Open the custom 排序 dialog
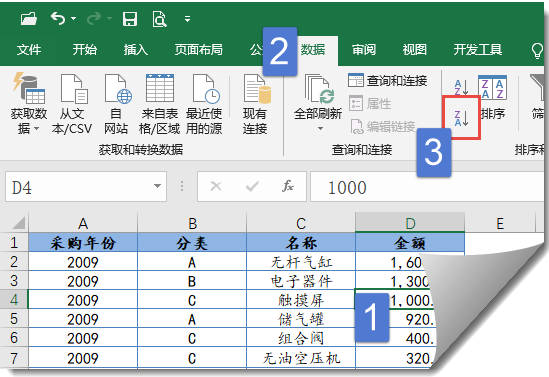This screenshot has width=549, height=377. click(x=492, y=97)
